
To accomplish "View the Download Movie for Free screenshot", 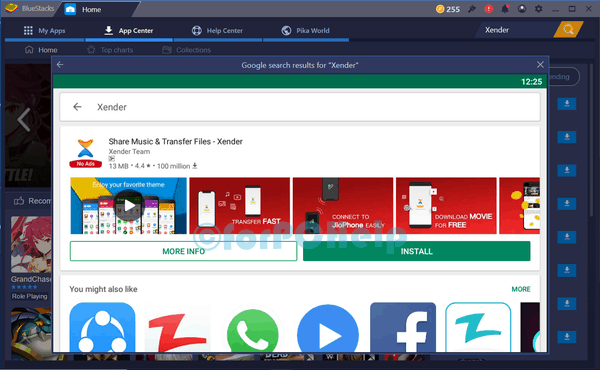I will [x=446, y=205].
